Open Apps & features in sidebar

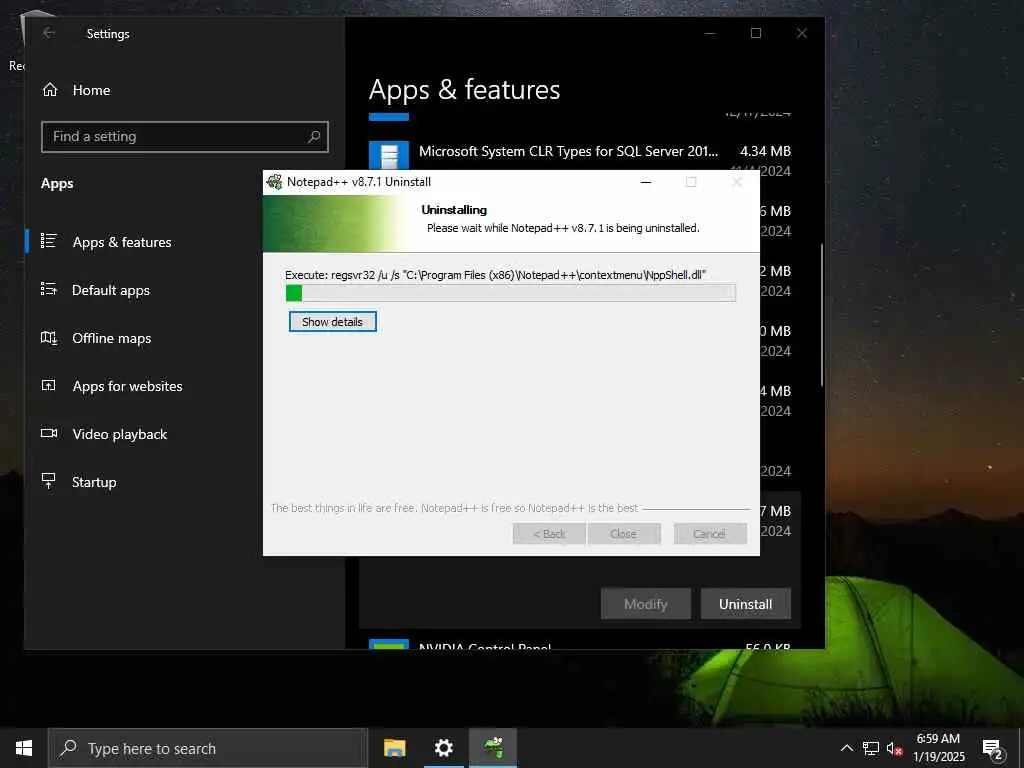(x=122, y=242)
